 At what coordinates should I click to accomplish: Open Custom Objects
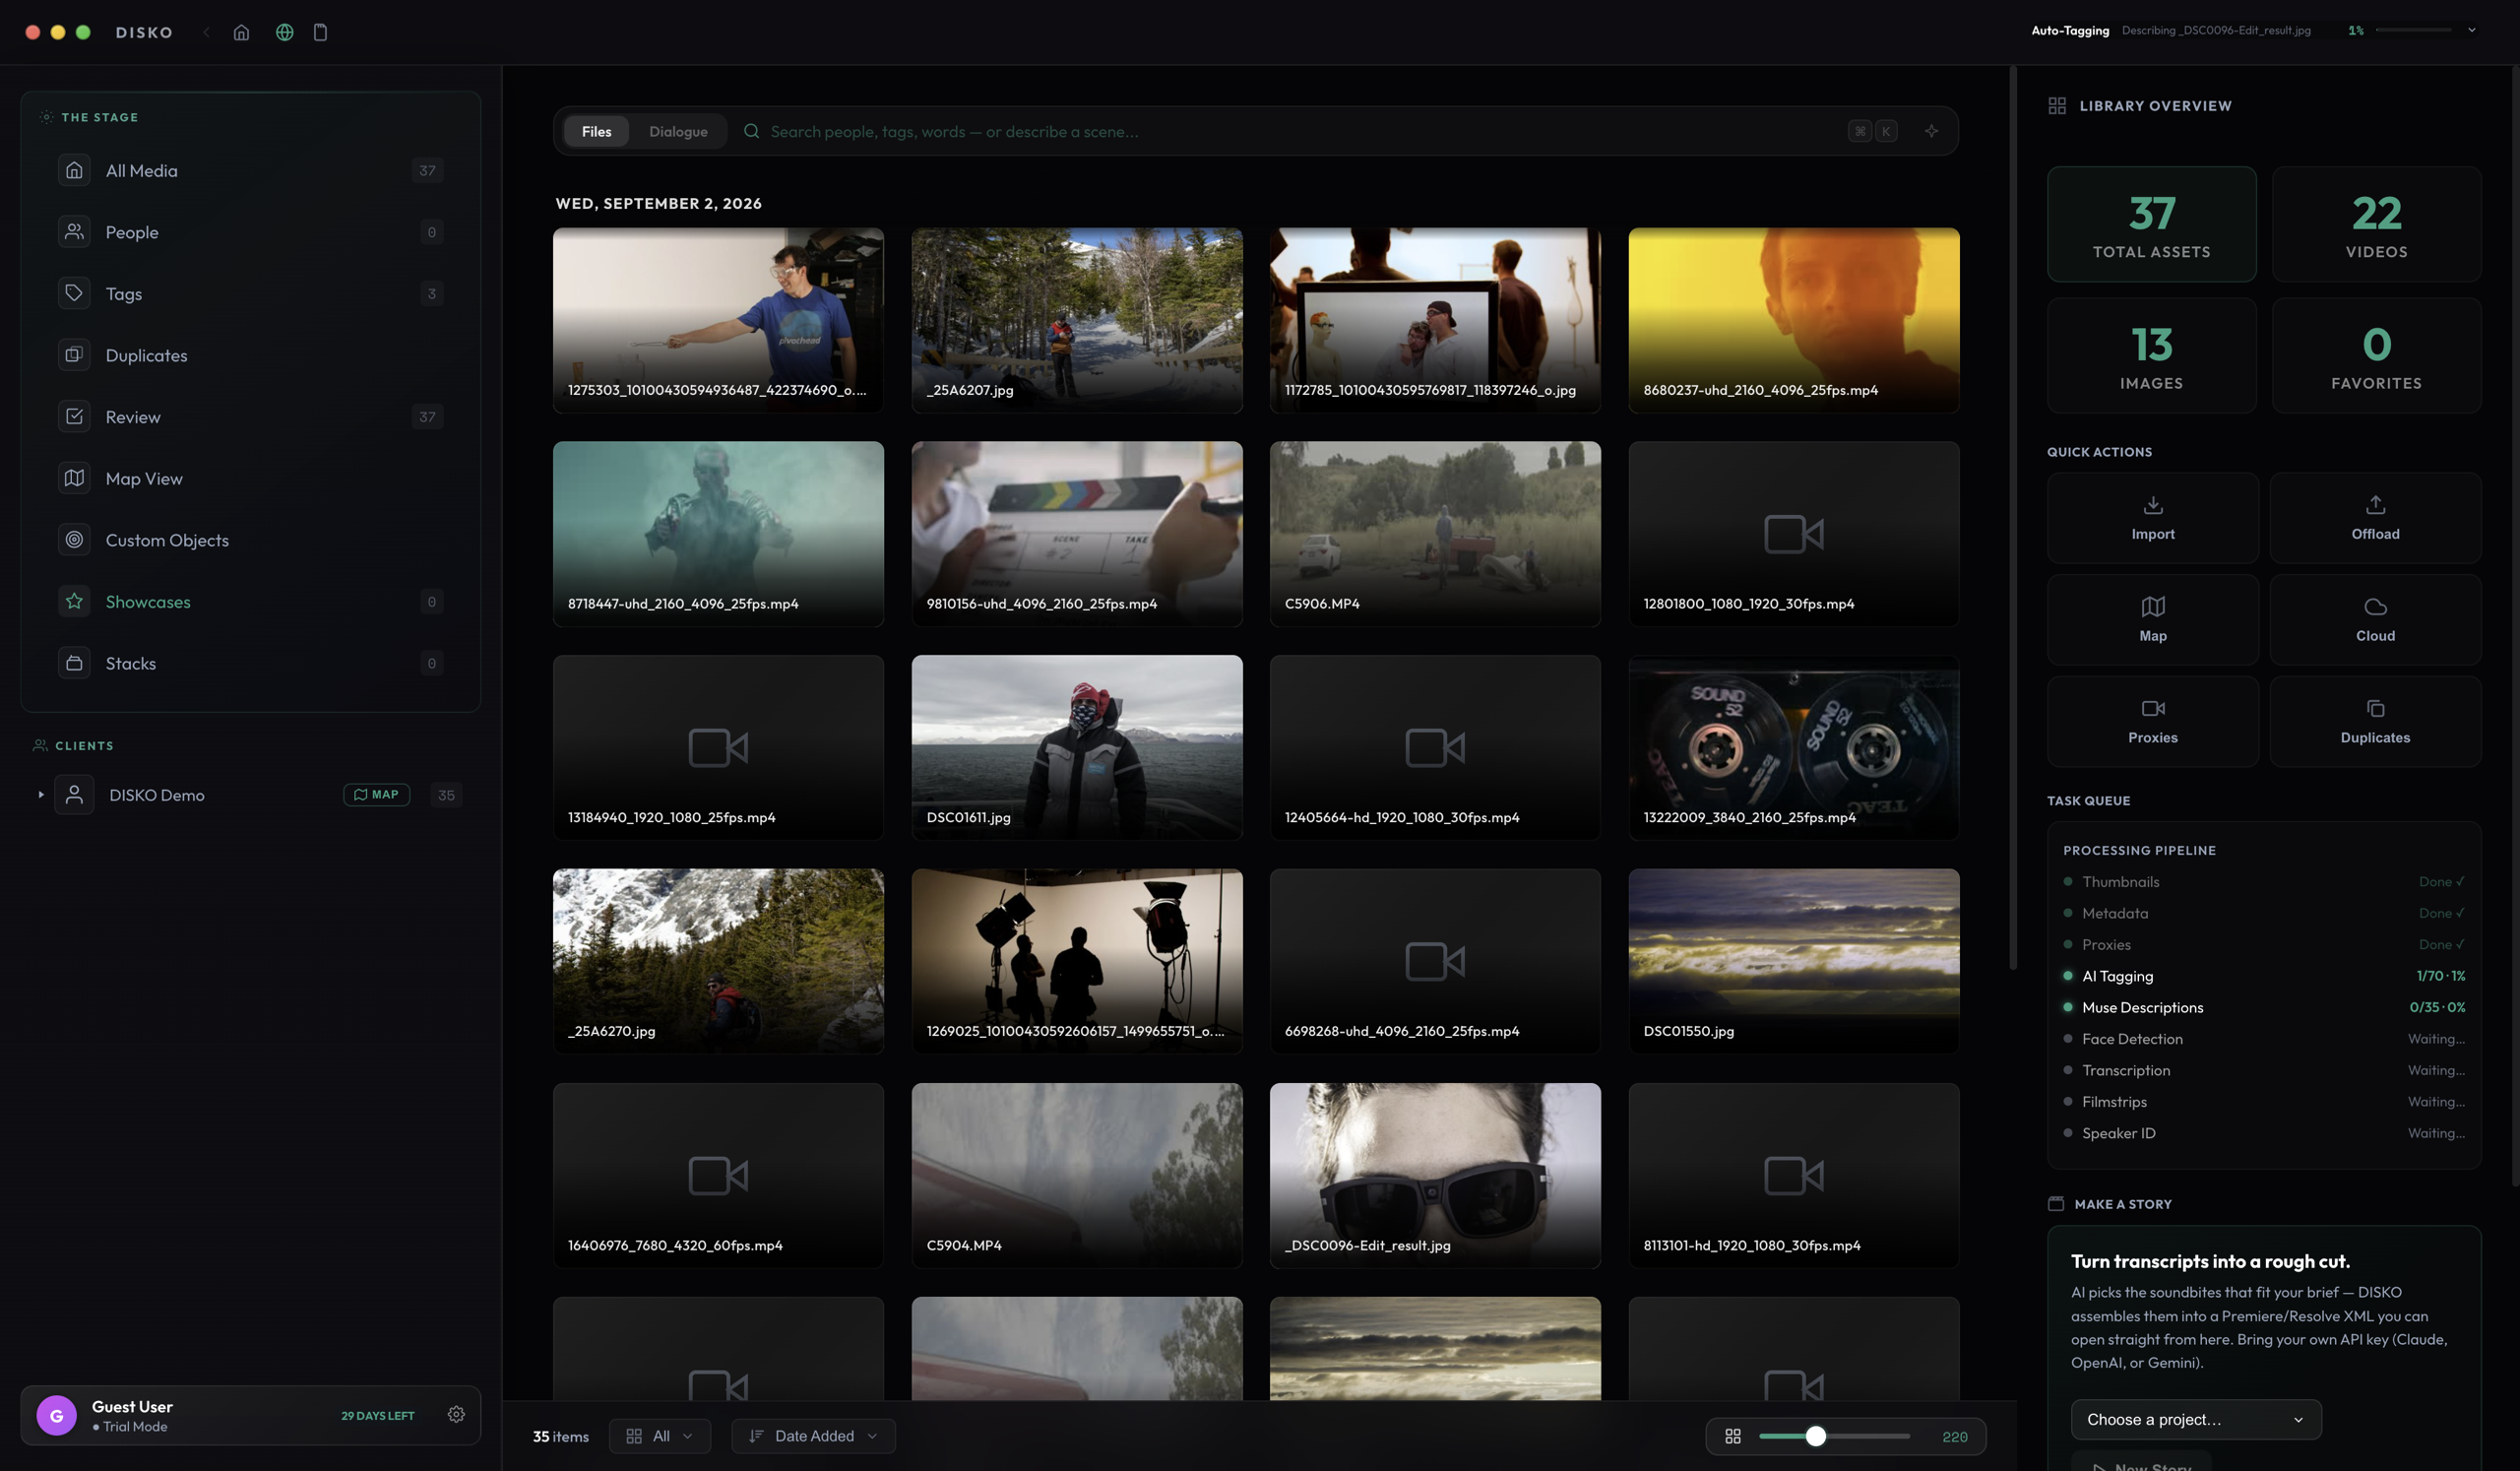click(251, 540)
